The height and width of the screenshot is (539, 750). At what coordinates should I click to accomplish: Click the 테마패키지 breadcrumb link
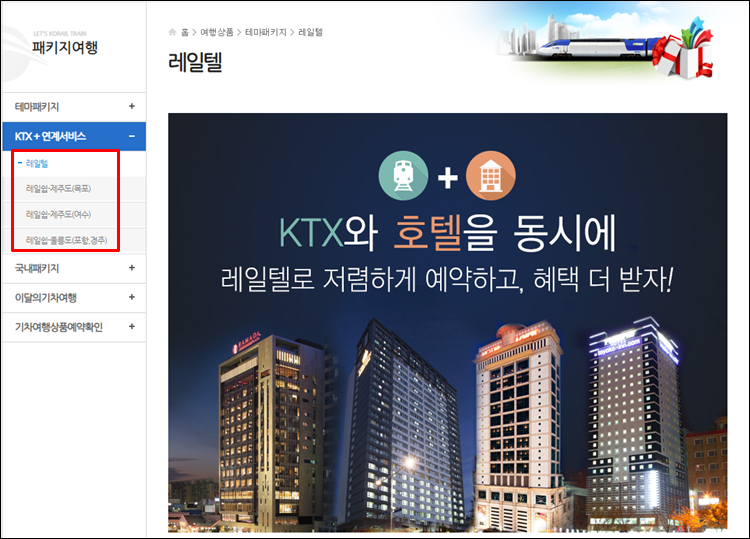coord(266,32)
